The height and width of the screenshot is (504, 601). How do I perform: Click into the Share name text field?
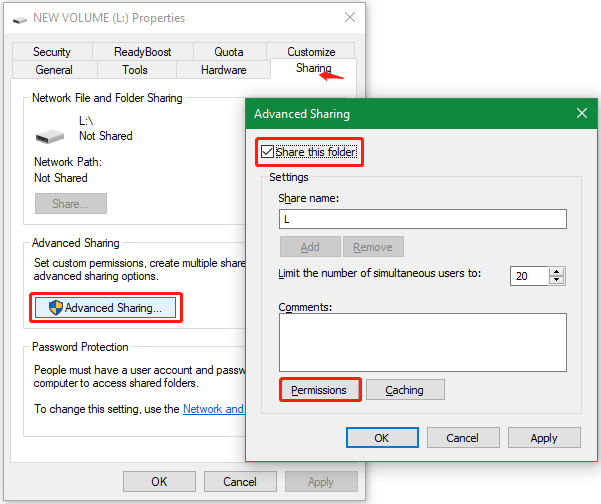(422, 219)
